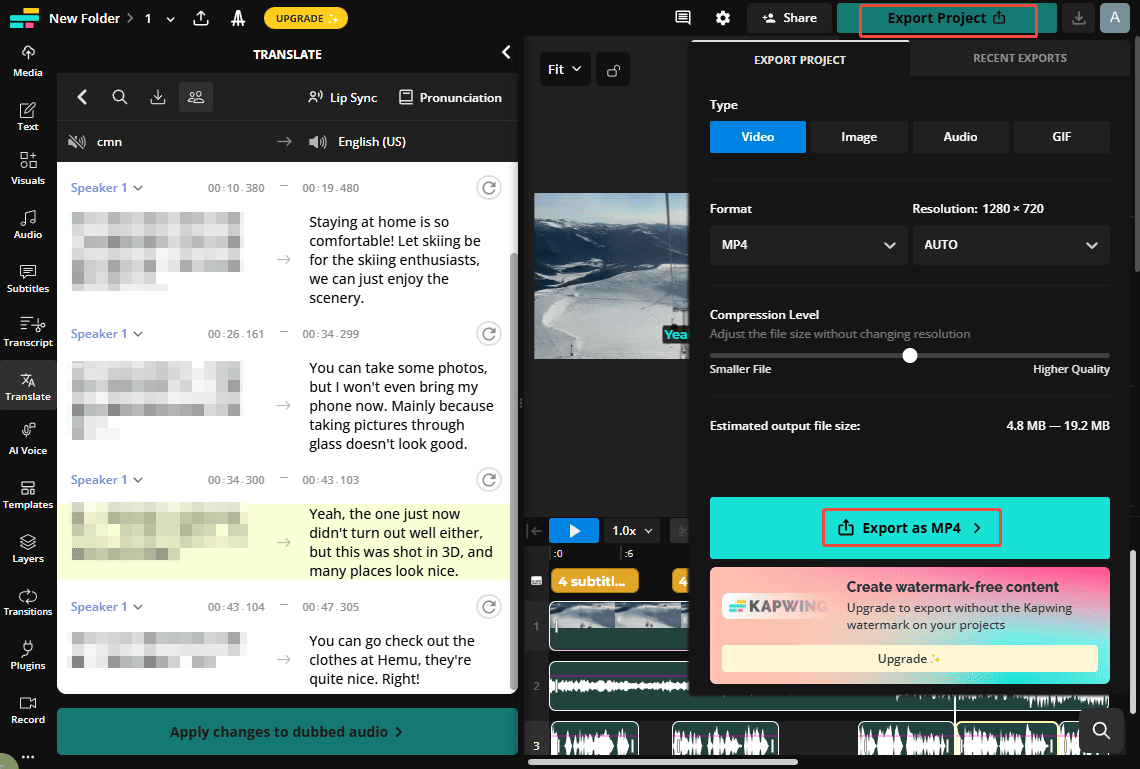Click Export as MP4
Viewport: 1140px width, 769px height.
point(911,527)
